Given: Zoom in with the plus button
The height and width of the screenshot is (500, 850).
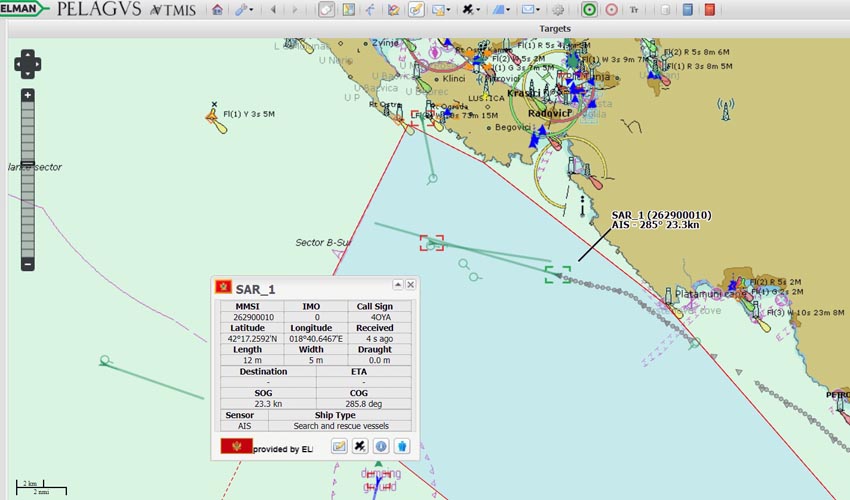Looking at the screenshot, I should pos(28,95).
